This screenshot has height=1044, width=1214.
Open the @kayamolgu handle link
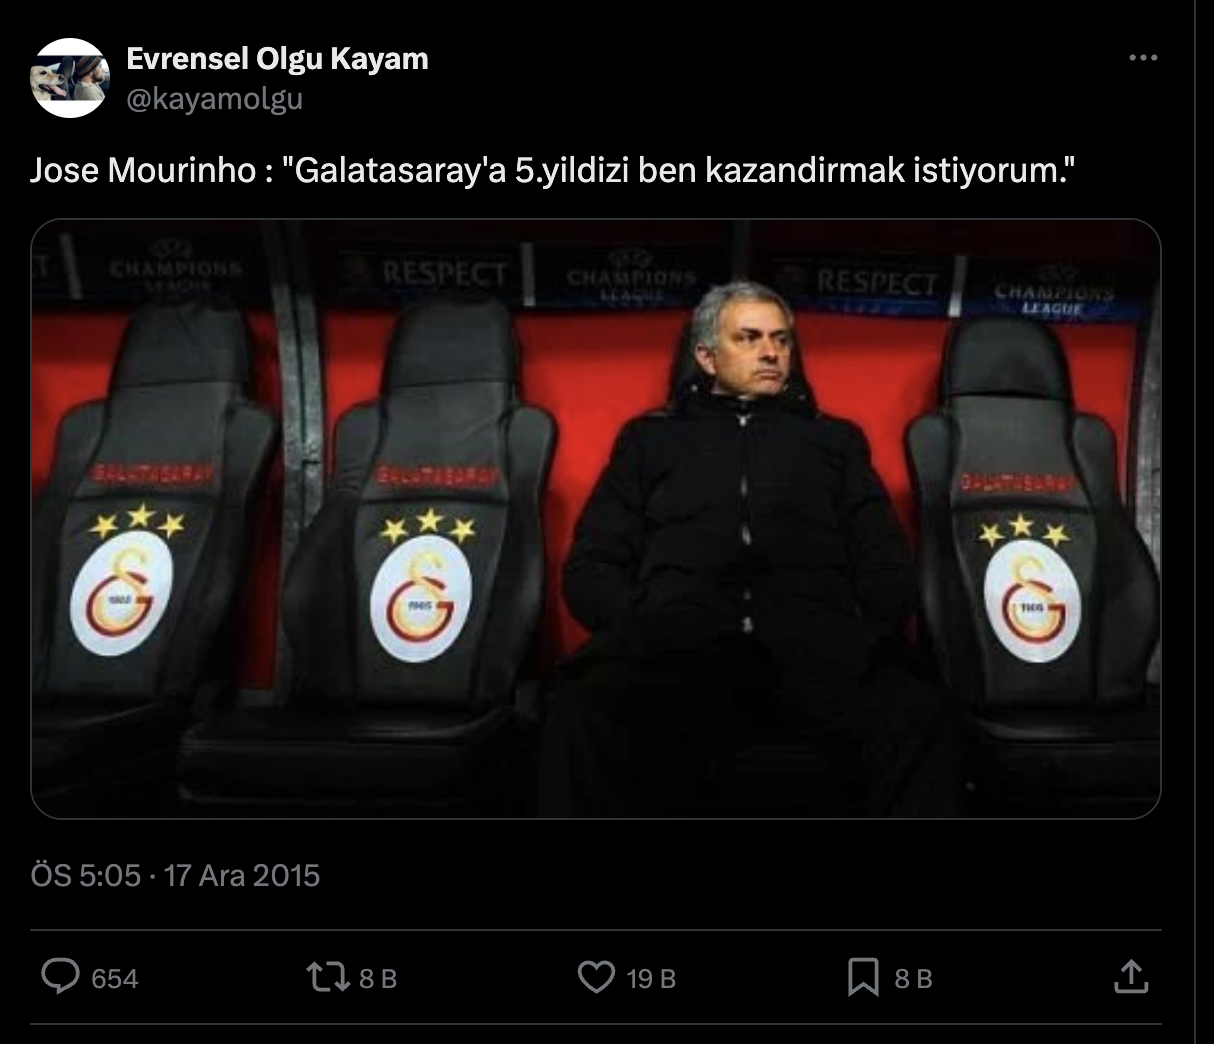(214, 98)
